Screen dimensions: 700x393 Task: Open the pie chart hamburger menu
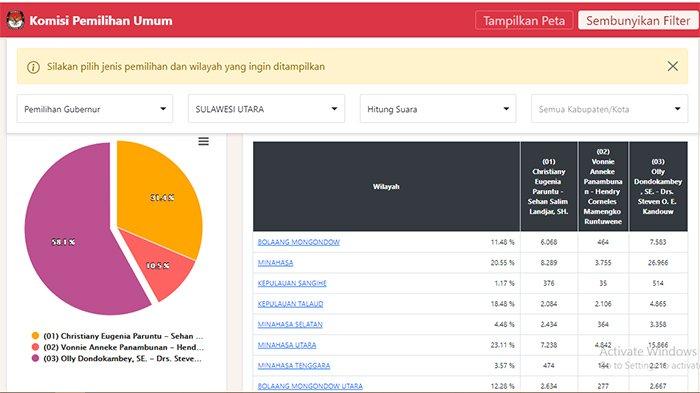point(204,142)
